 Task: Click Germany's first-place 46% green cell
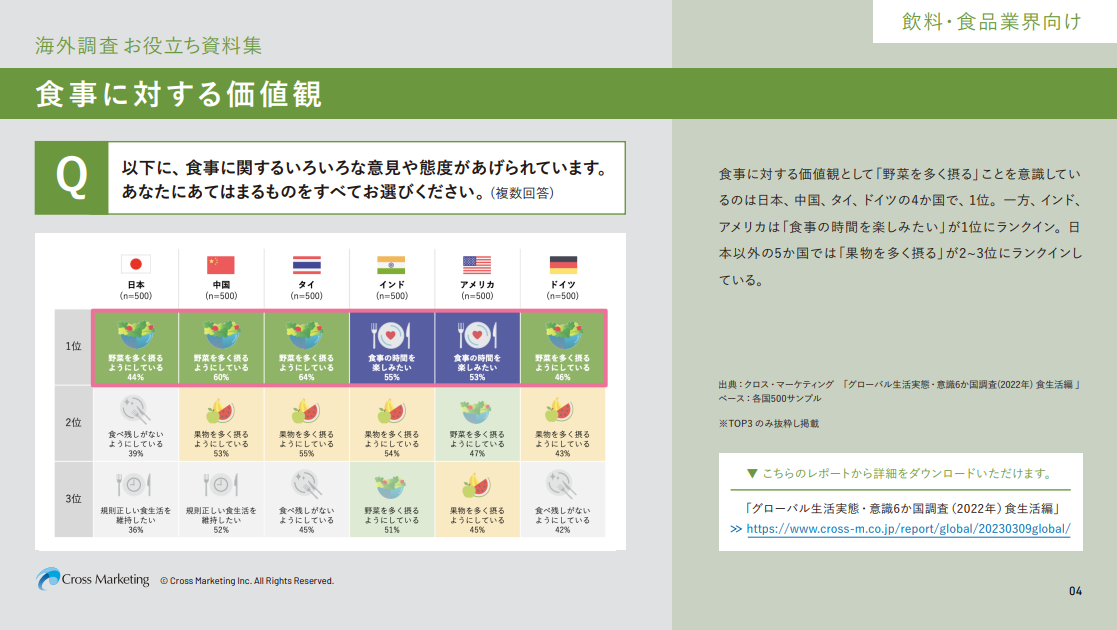[563, 348]
